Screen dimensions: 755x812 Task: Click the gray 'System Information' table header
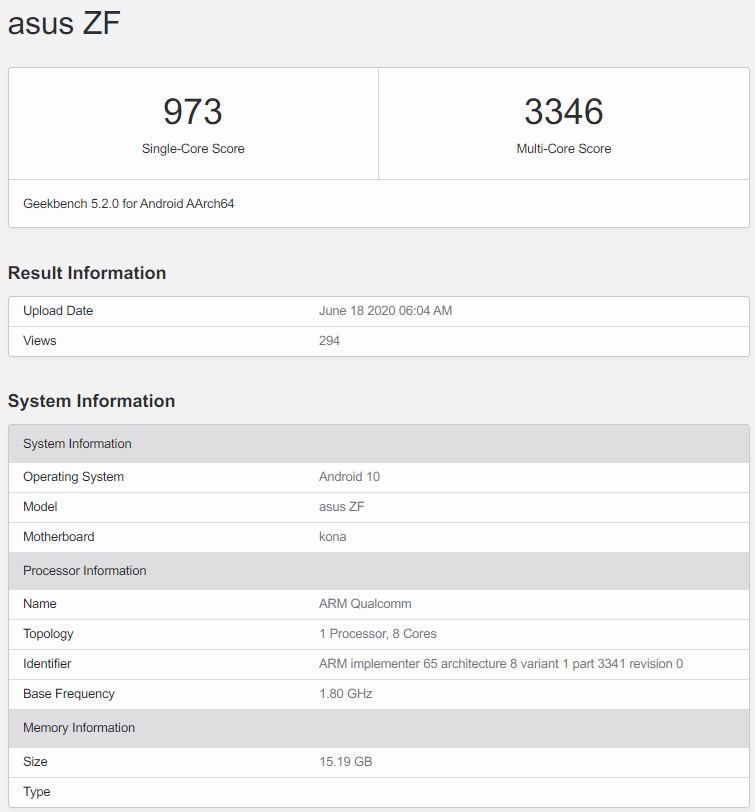(379, 444)
